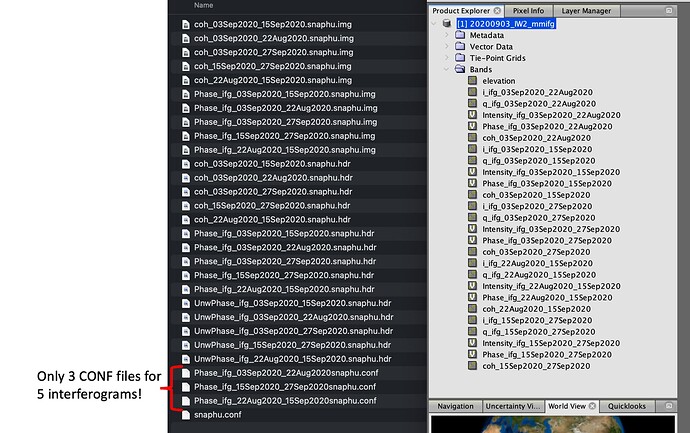690x433 pixels.
Task: Click the band icon of coh_03Sep2020_22Aug2020
Action: (x=472, y=138)
